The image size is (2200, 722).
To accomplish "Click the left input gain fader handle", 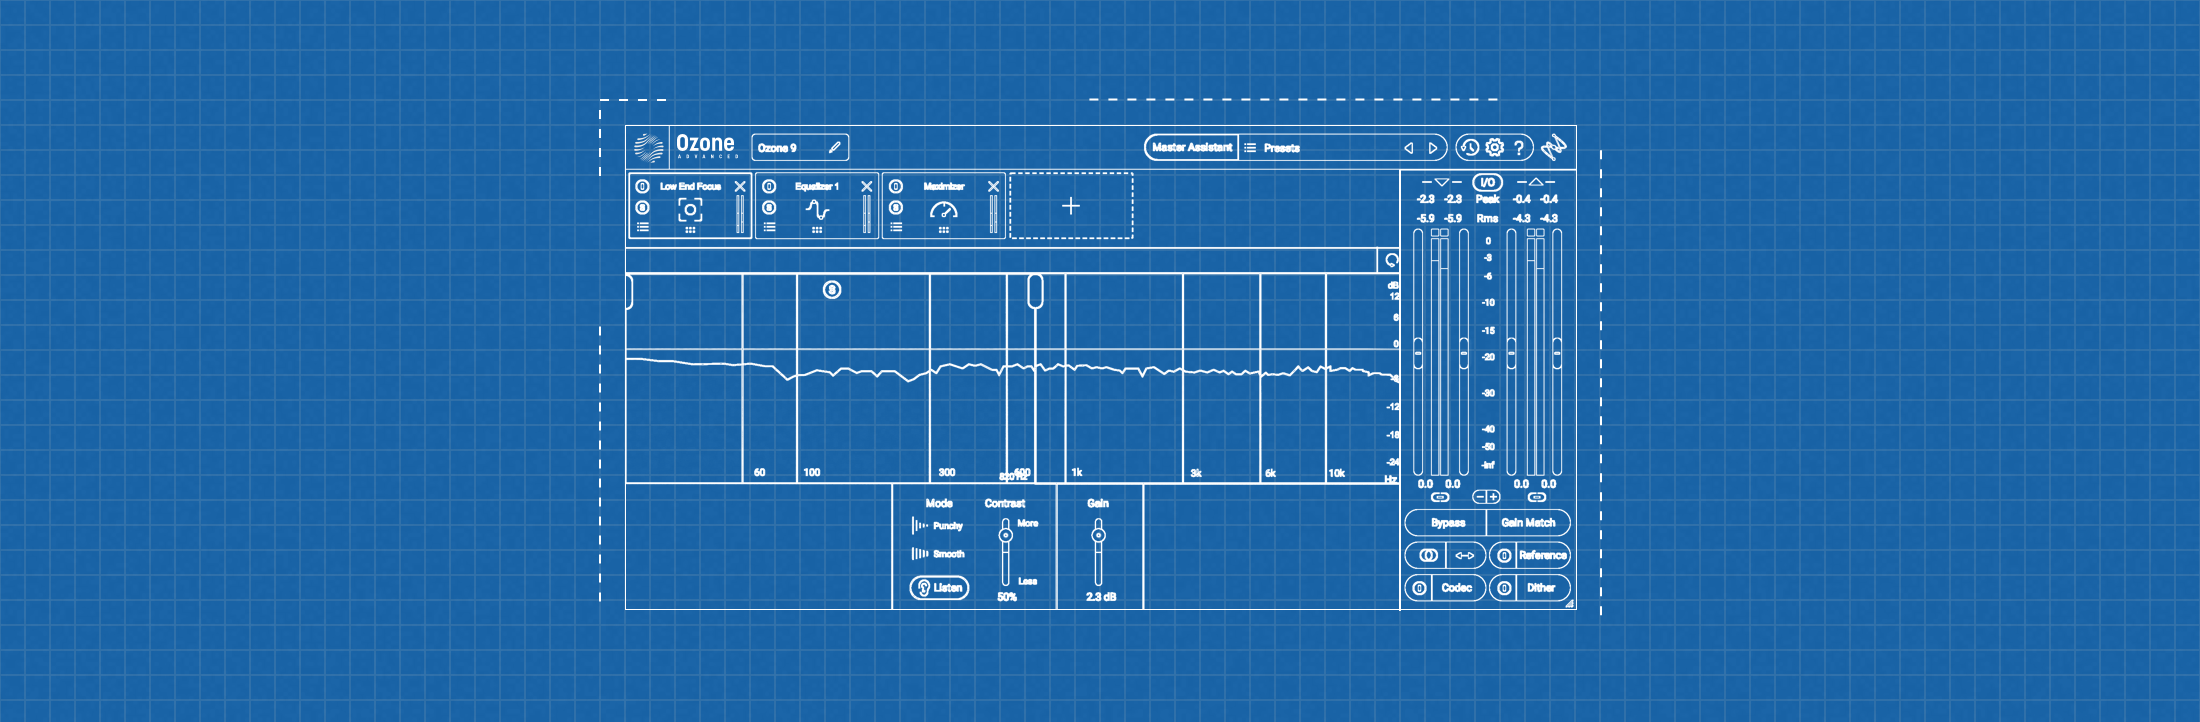I will (x=1418, y=353).
